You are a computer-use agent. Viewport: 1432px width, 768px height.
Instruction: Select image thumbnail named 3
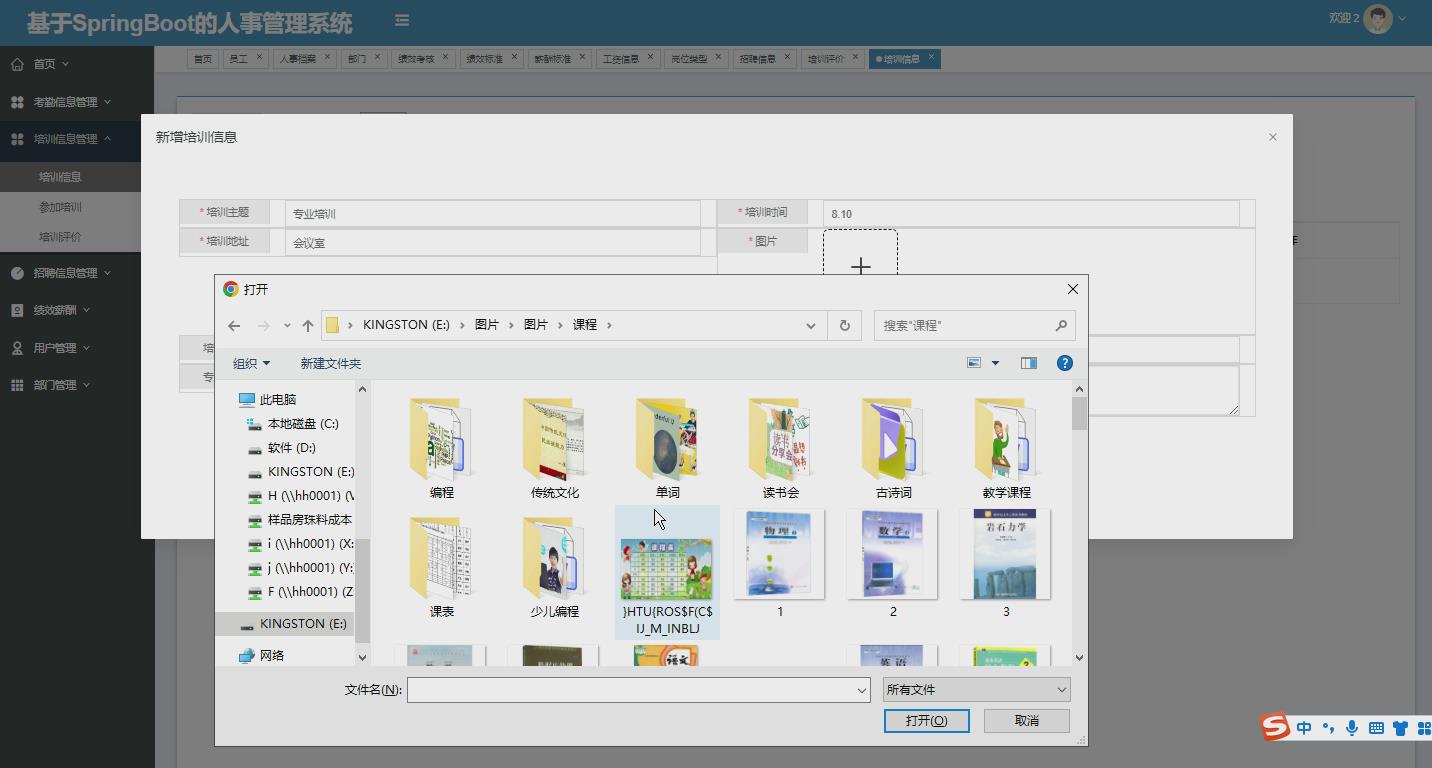coord(1006,564)
